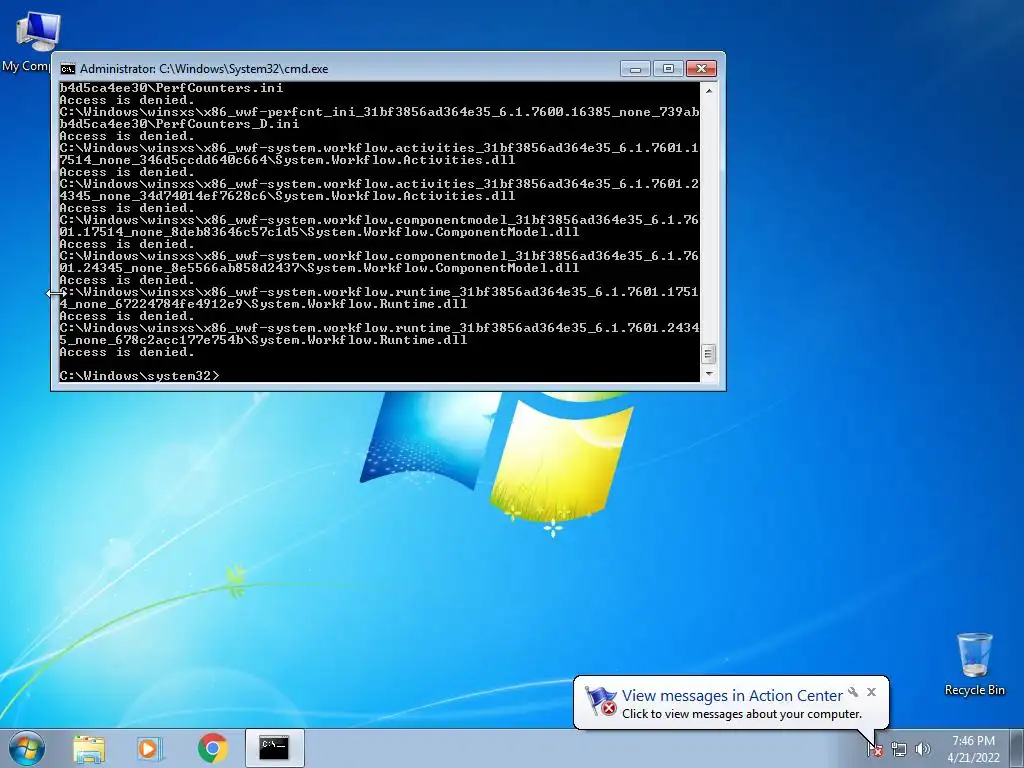Launch Windows Media Player from taskbar
The image size is (1024, 768).
(x=150, y=748)
